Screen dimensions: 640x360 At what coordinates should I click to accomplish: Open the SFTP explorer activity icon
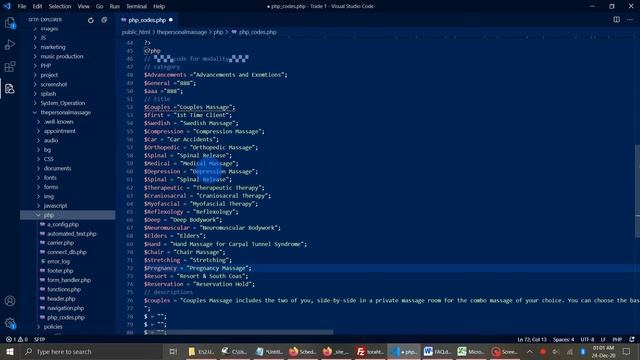(x=10, y=89)
